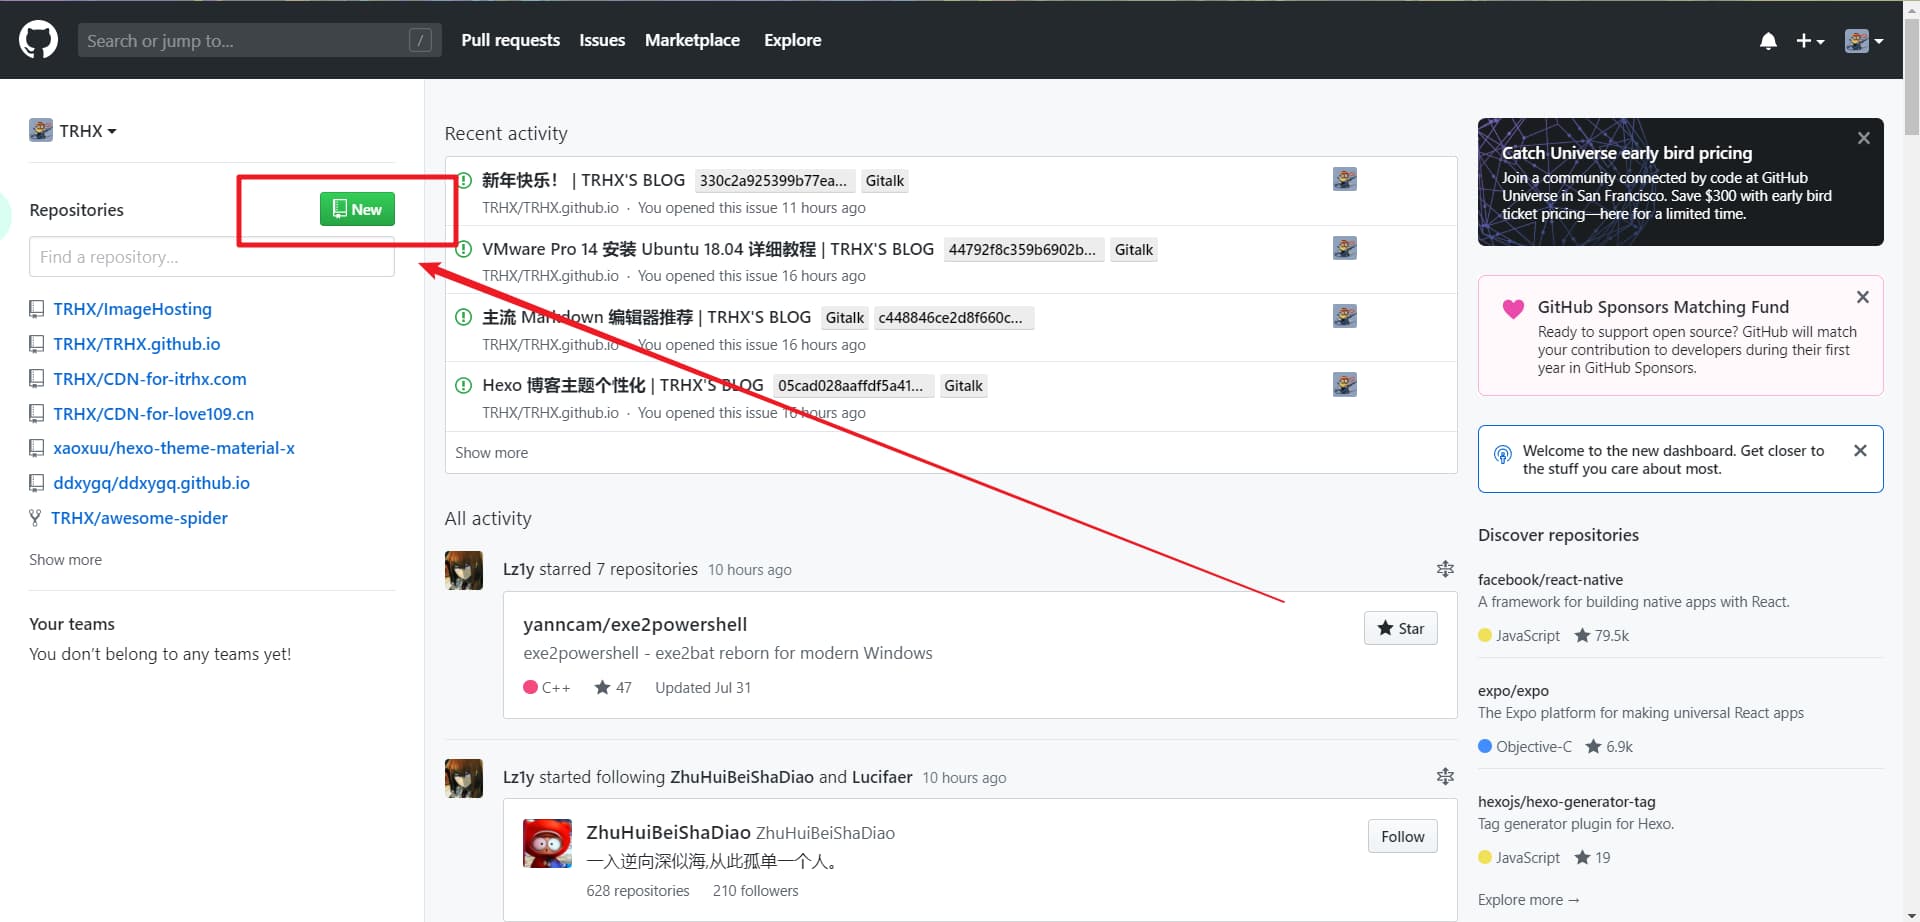Viewport: 1920px width, 922px height.
Task: Close the GitHub Sponsors Matching Fund card
Action: coord(1862,297)
